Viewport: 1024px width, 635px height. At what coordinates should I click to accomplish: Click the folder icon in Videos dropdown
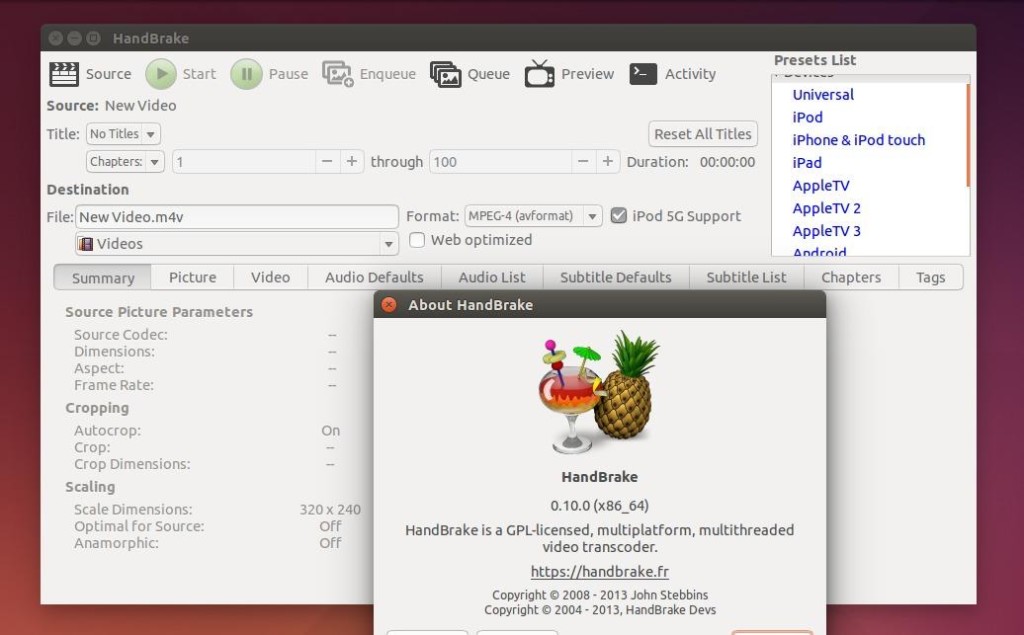click(86, 244)
